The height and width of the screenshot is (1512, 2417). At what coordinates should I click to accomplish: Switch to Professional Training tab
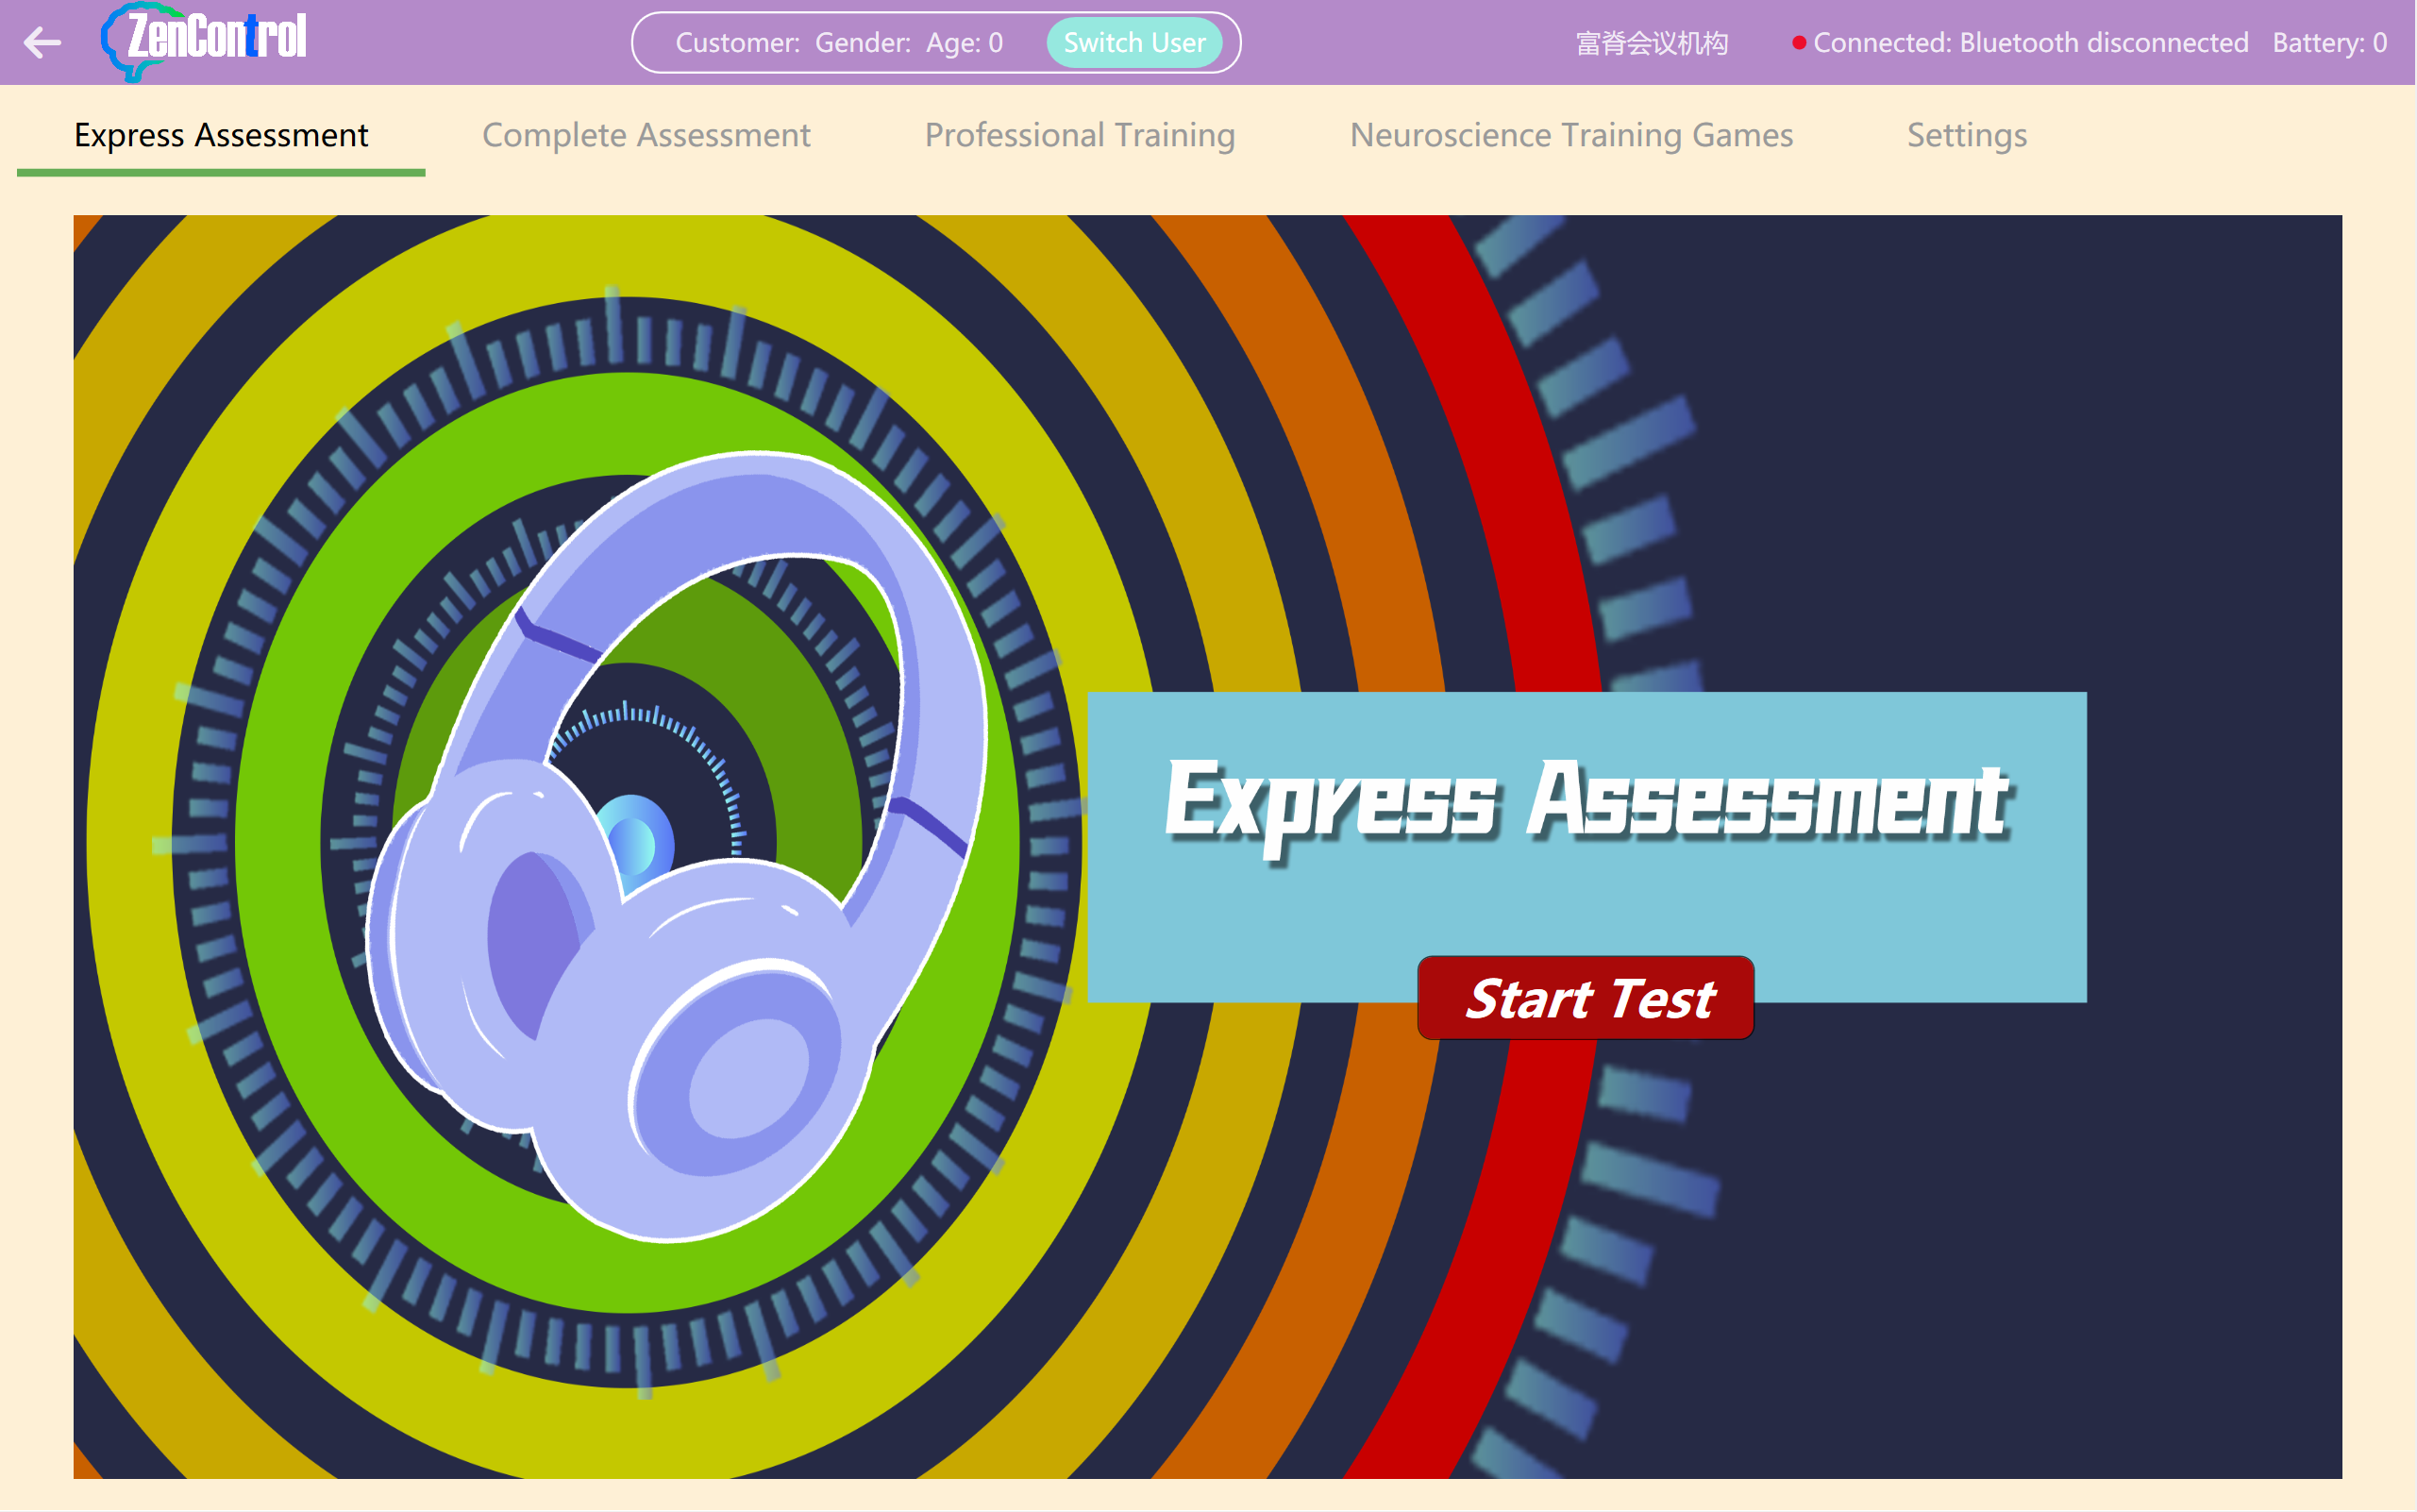pyautogui.click(x=1079, y=135)
